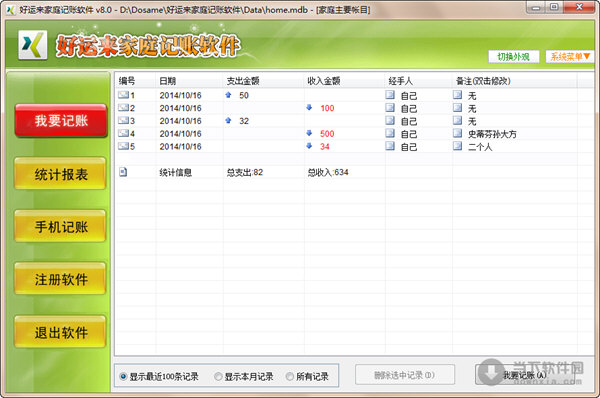
Task: Select the date 2014/10/16 in row 1
Action: pos(180,95)
